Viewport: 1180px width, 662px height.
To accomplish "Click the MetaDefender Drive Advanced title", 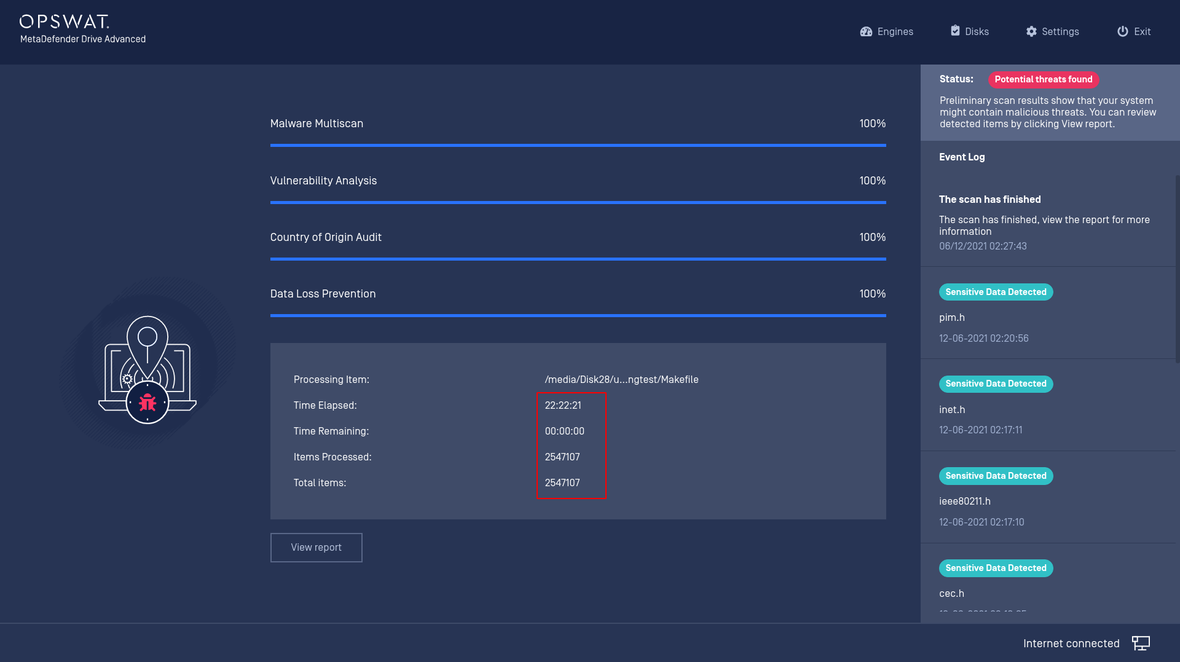I will pos(83,39).
